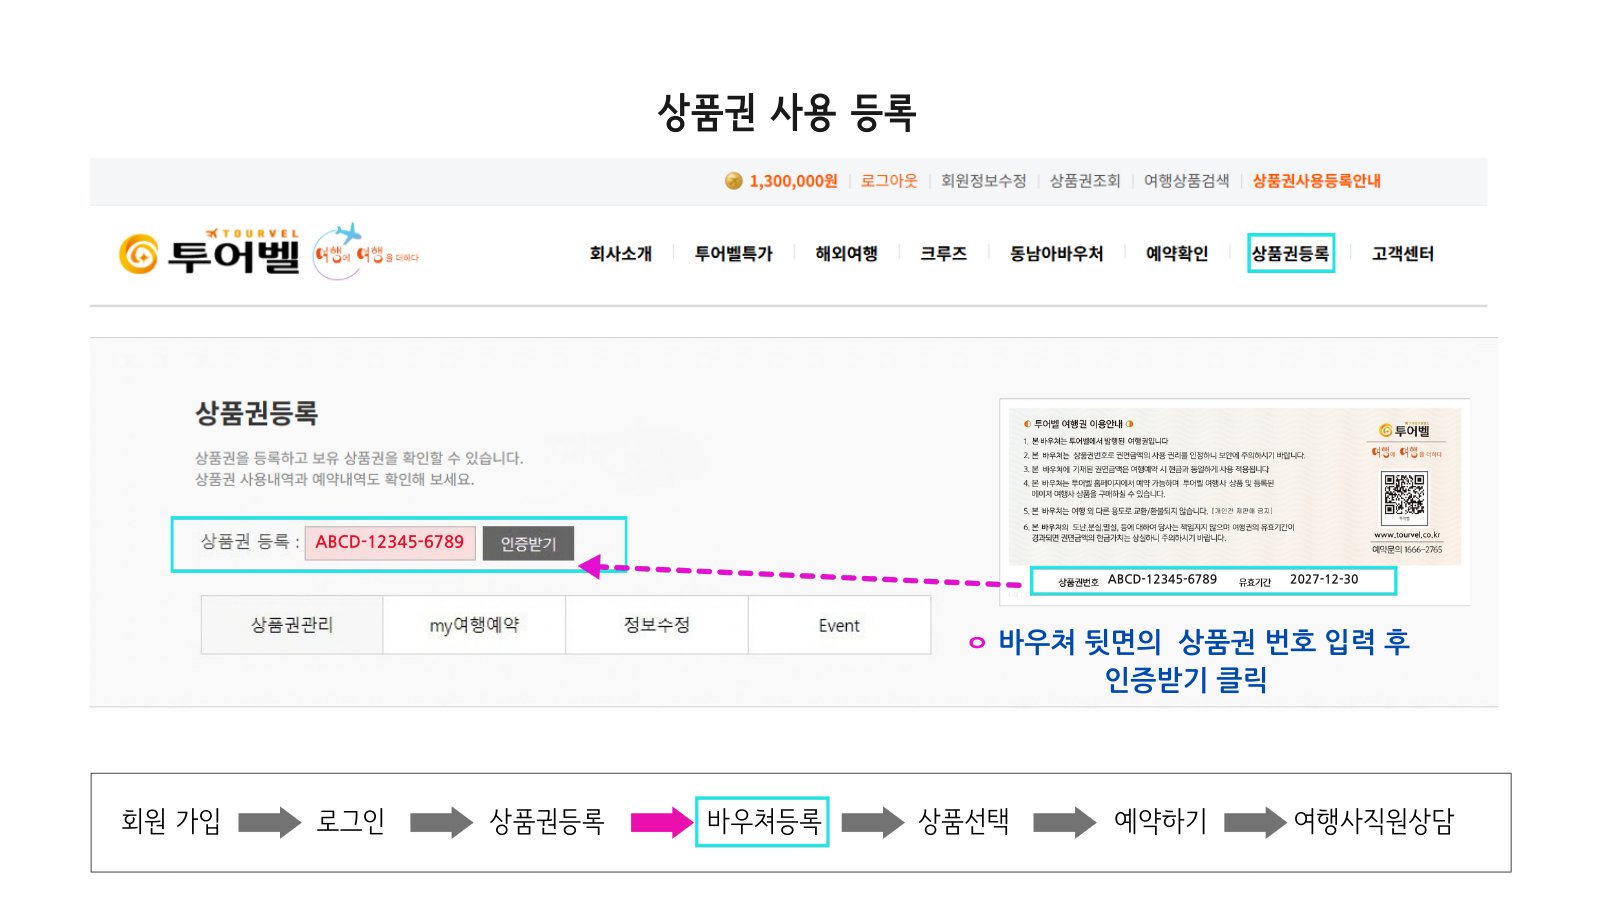Click the 회원 가입 step label
Screen dimensions: 1600x900
point(171,821)
